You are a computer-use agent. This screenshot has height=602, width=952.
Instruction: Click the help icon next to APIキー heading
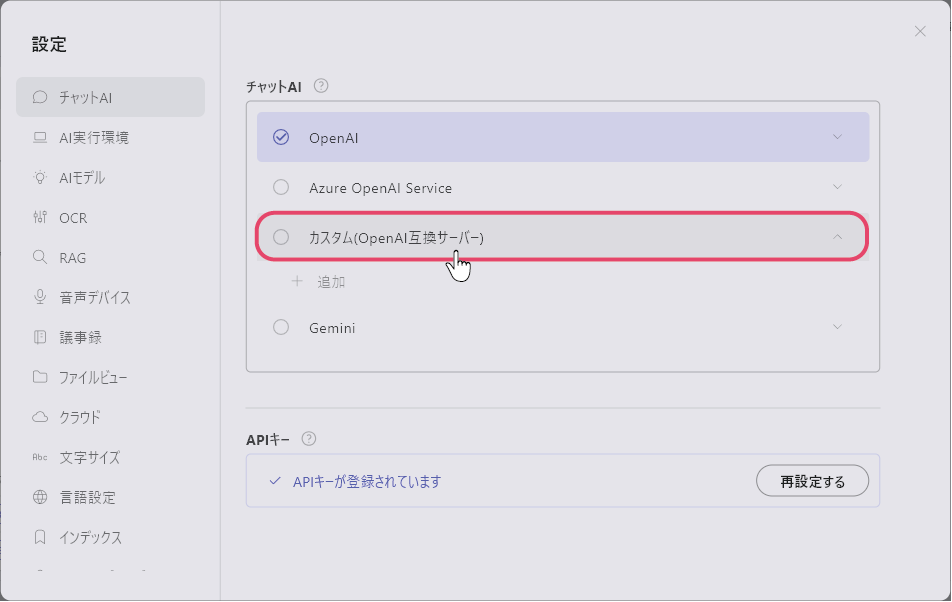coord(309,438)
